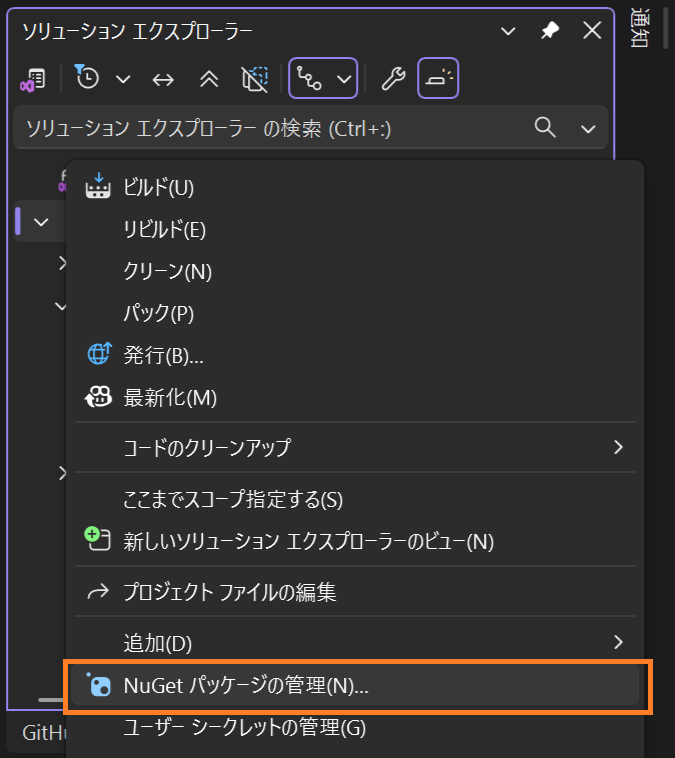Open NuGet パッケージの管理(N)...
Screen dimensions: 675x758
(x=355, y=685)
